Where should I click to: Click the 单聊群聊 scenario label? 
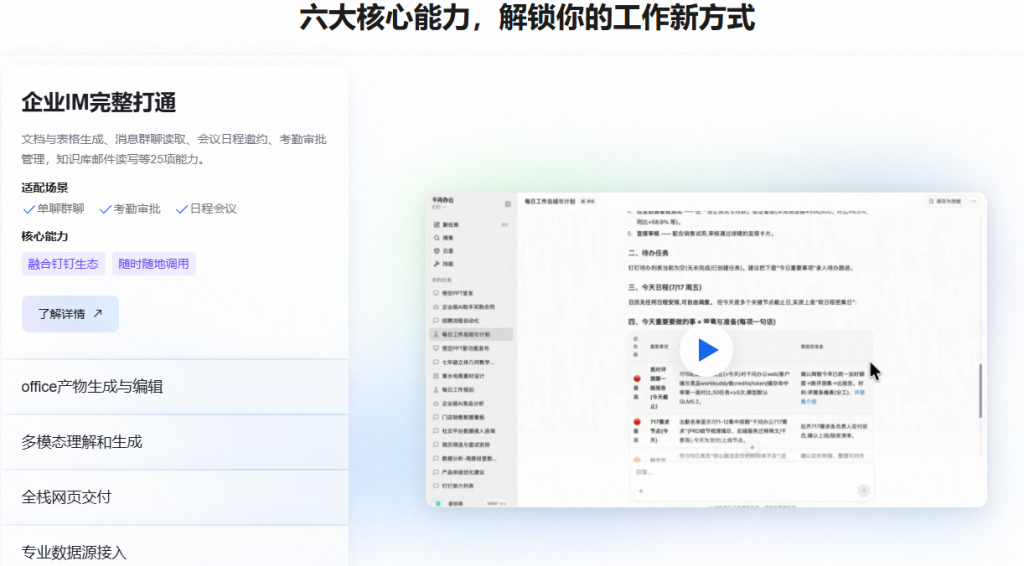tap(61, 209)
